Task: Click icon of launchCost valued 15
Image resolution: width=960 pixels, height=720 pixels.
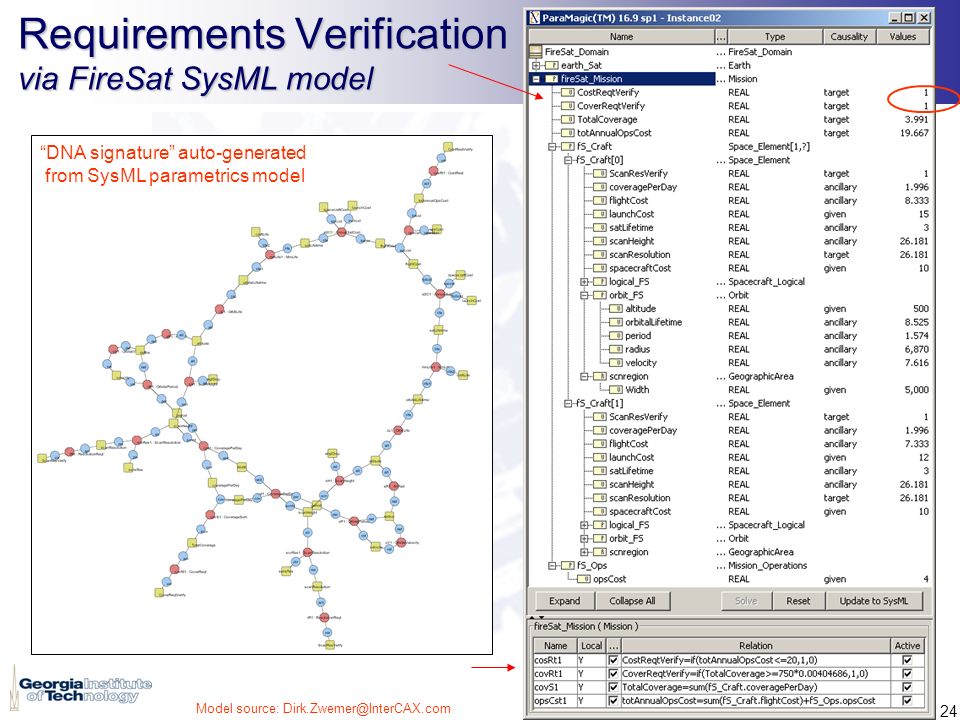Action: 599,214
